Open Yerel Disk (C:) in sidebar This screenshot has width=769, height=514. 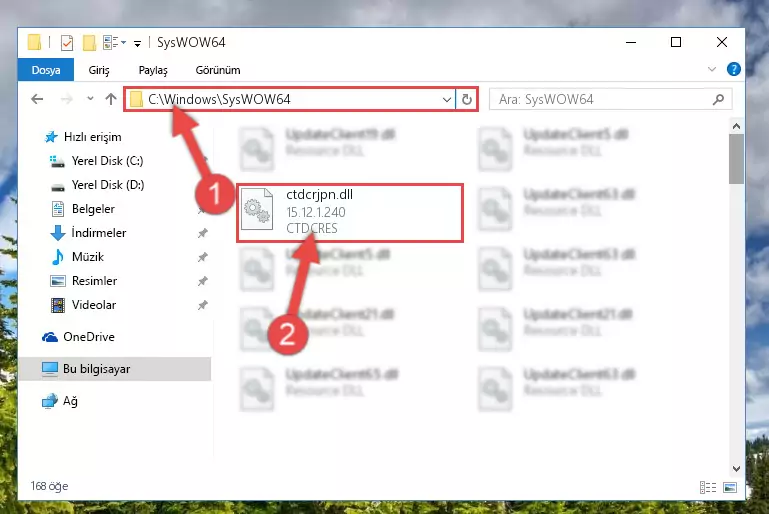click(97, 161)
